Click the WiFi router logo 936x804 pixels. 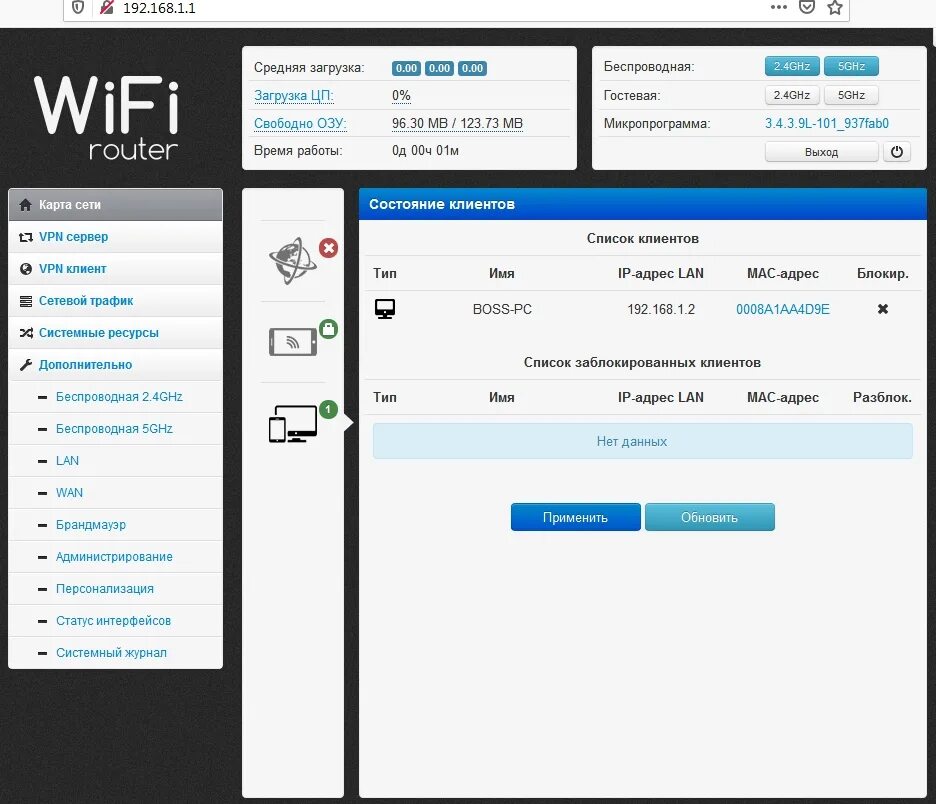tap(107, 117)
